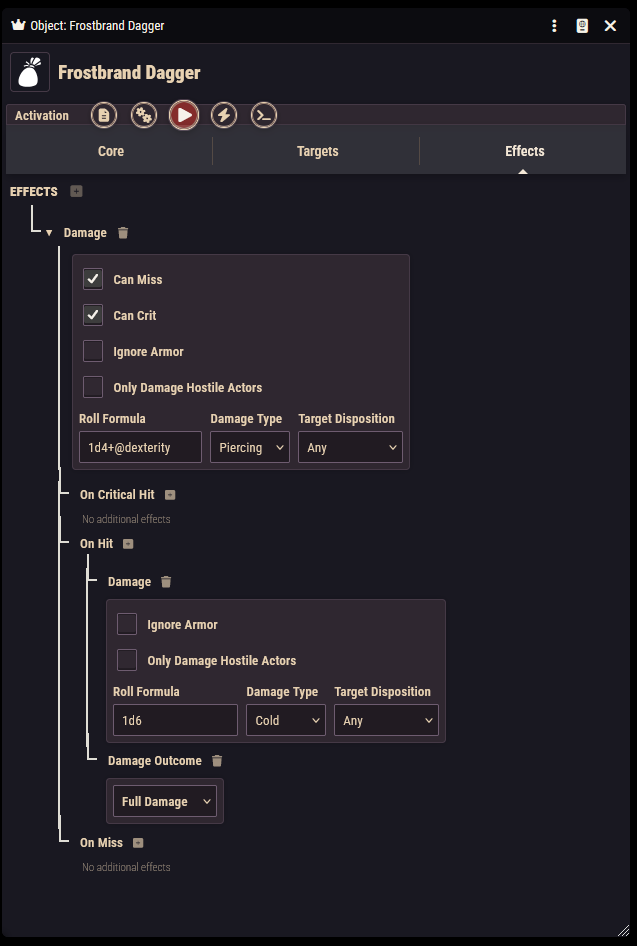The height and width of the screenshot is (946, 637).
Task: Click the 1d4+@dexterity roll formula field
Action: 141,447
